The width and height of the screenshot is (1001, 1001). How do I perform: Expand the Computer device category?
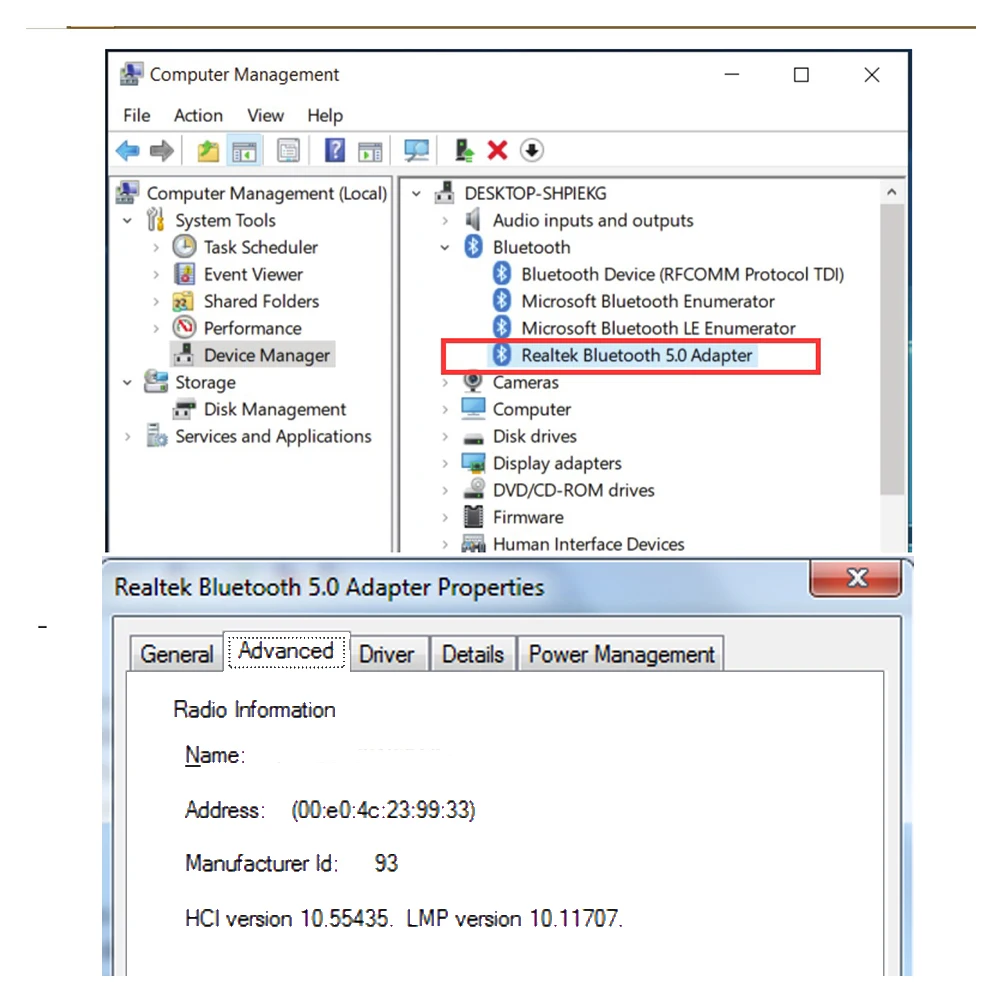(445, 409)
